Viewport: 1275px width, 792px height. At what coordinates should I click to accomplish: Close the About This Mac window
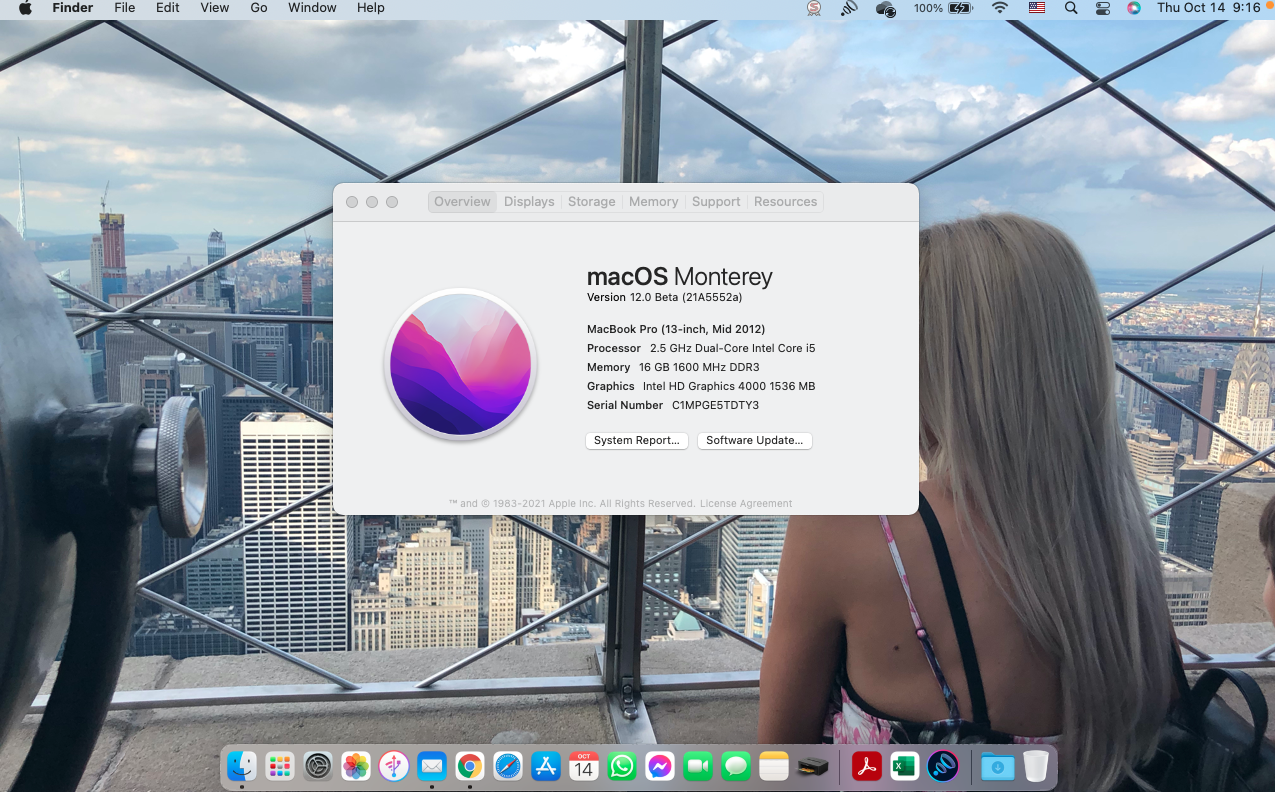point(352,202)
